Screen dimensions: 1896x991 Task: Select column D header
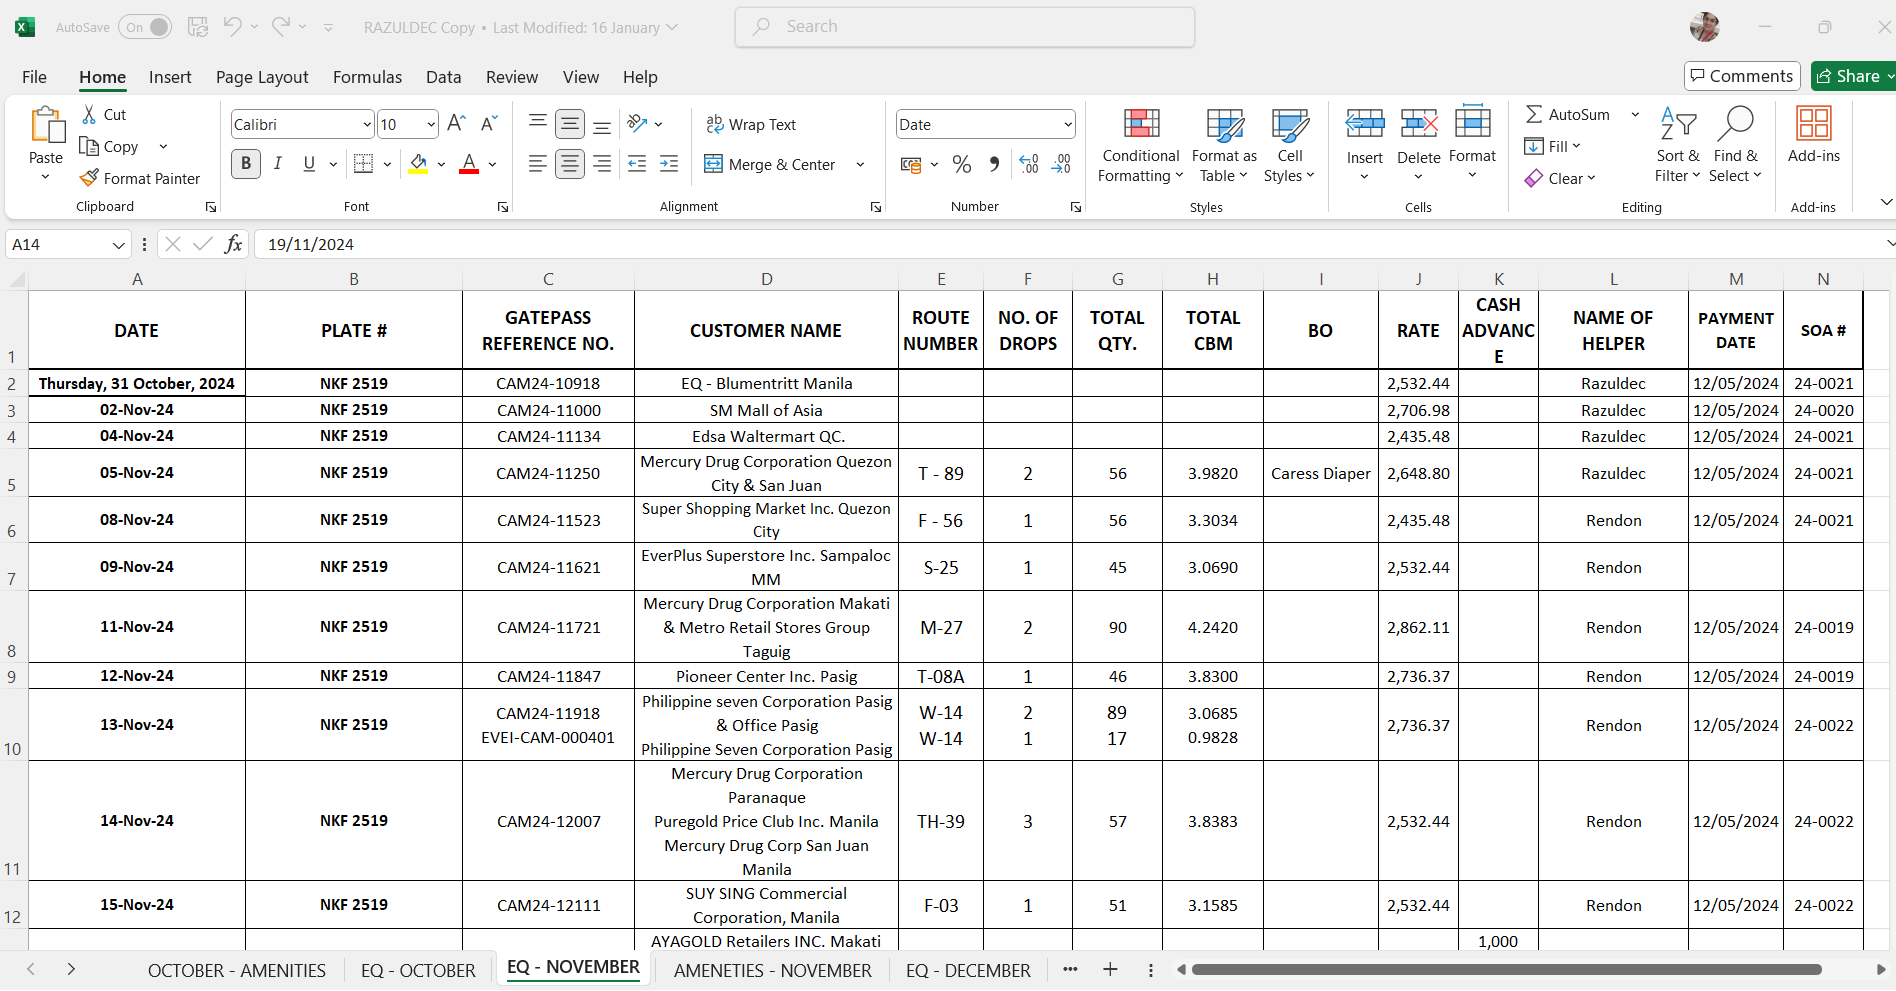(766, 279)
